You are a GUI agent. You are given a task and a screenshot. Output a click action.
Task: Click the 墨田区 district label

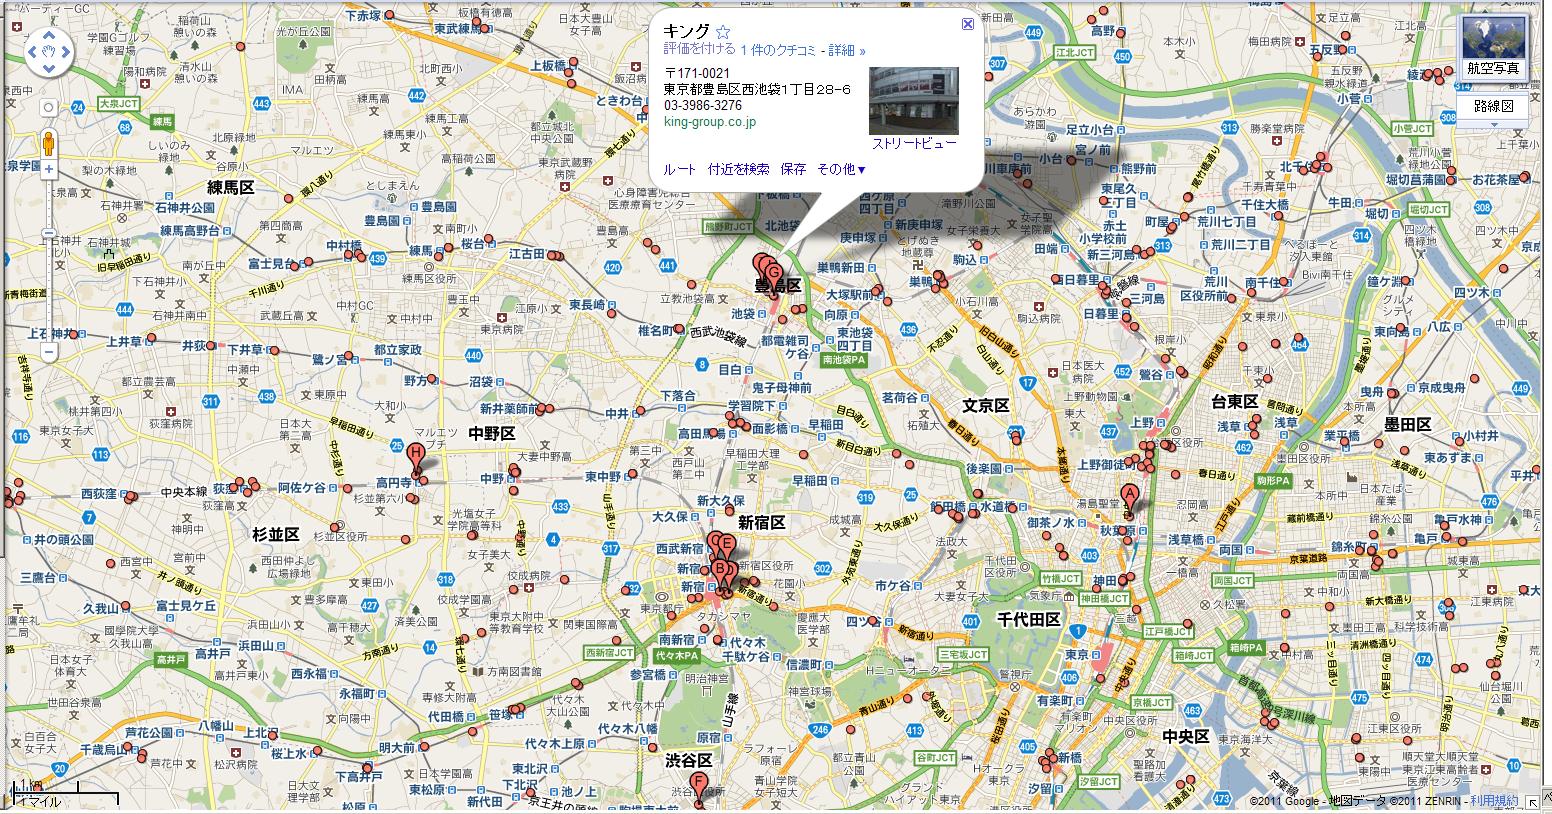click(1408, 424)
